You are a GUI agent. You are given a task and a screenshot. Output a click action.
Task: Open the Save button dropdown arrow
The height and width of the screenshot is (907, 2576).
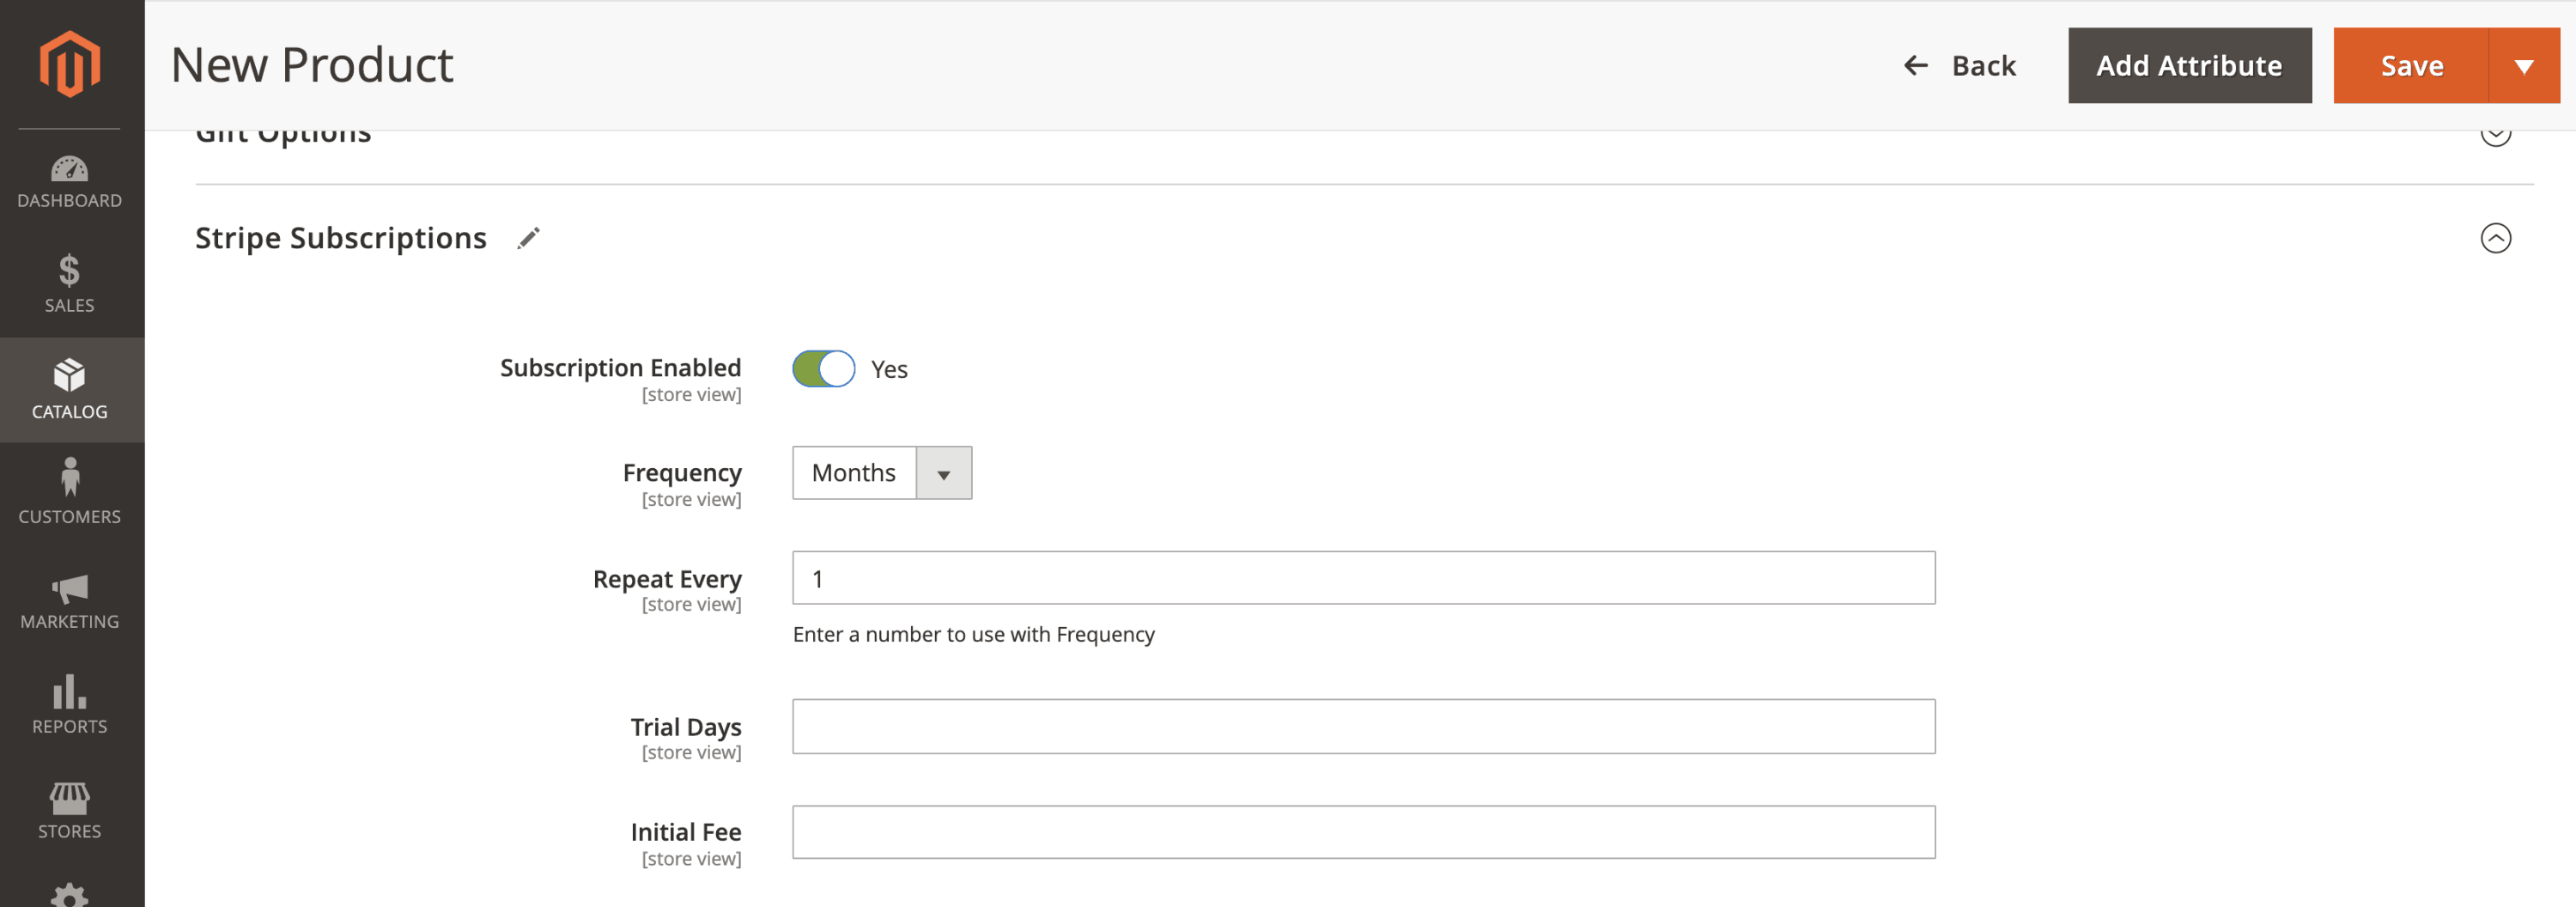(x=2524, y=66)
